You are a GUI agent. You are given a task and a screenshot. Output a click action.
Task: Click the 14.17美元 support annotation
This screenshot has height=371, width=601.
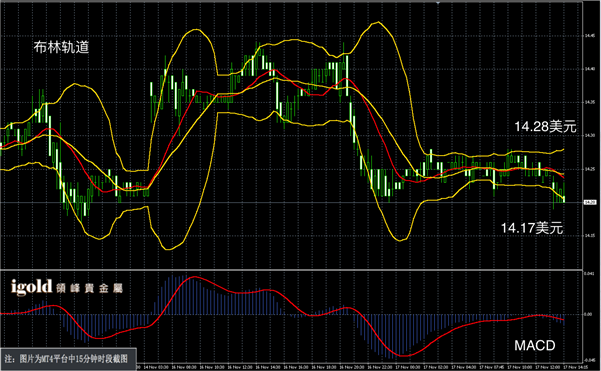[532, 228]
